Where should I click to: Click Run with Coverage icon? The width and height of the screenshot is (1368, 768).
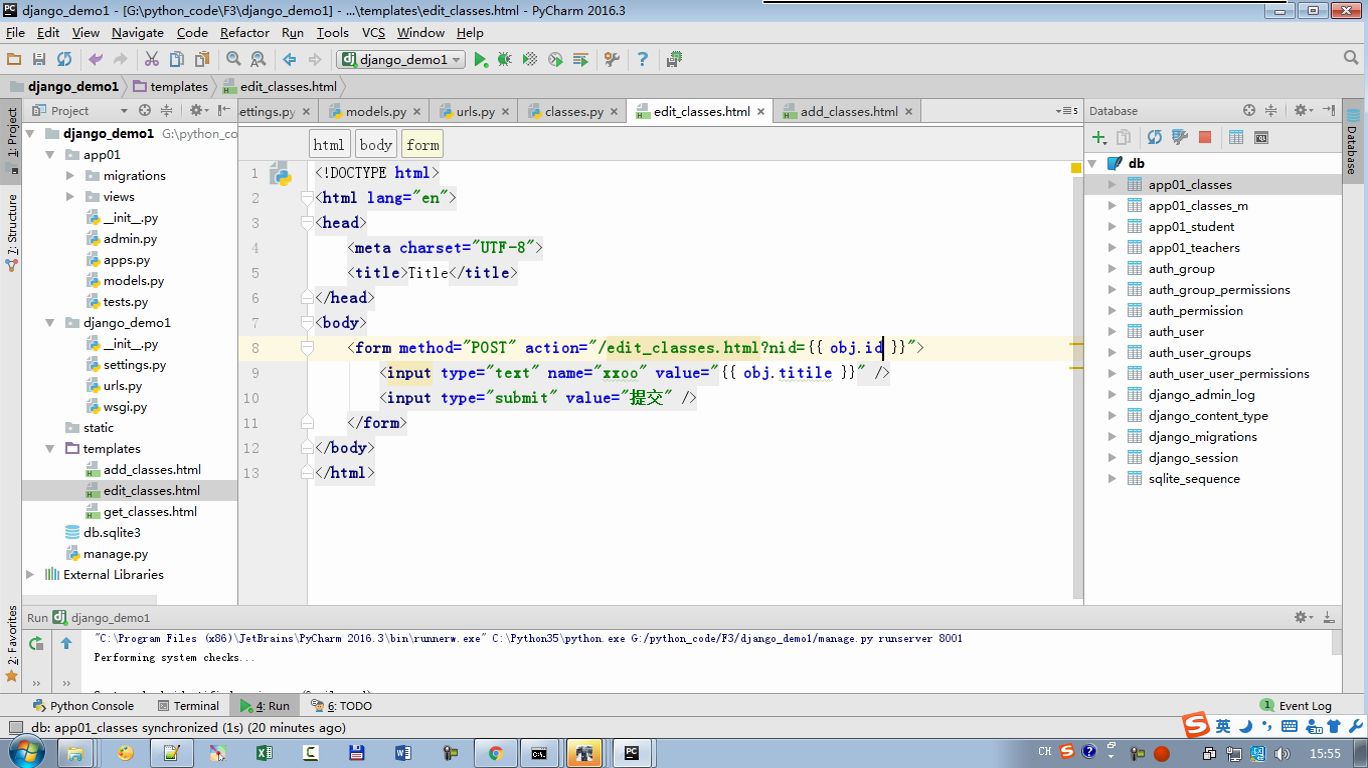(x=530, y=60)
